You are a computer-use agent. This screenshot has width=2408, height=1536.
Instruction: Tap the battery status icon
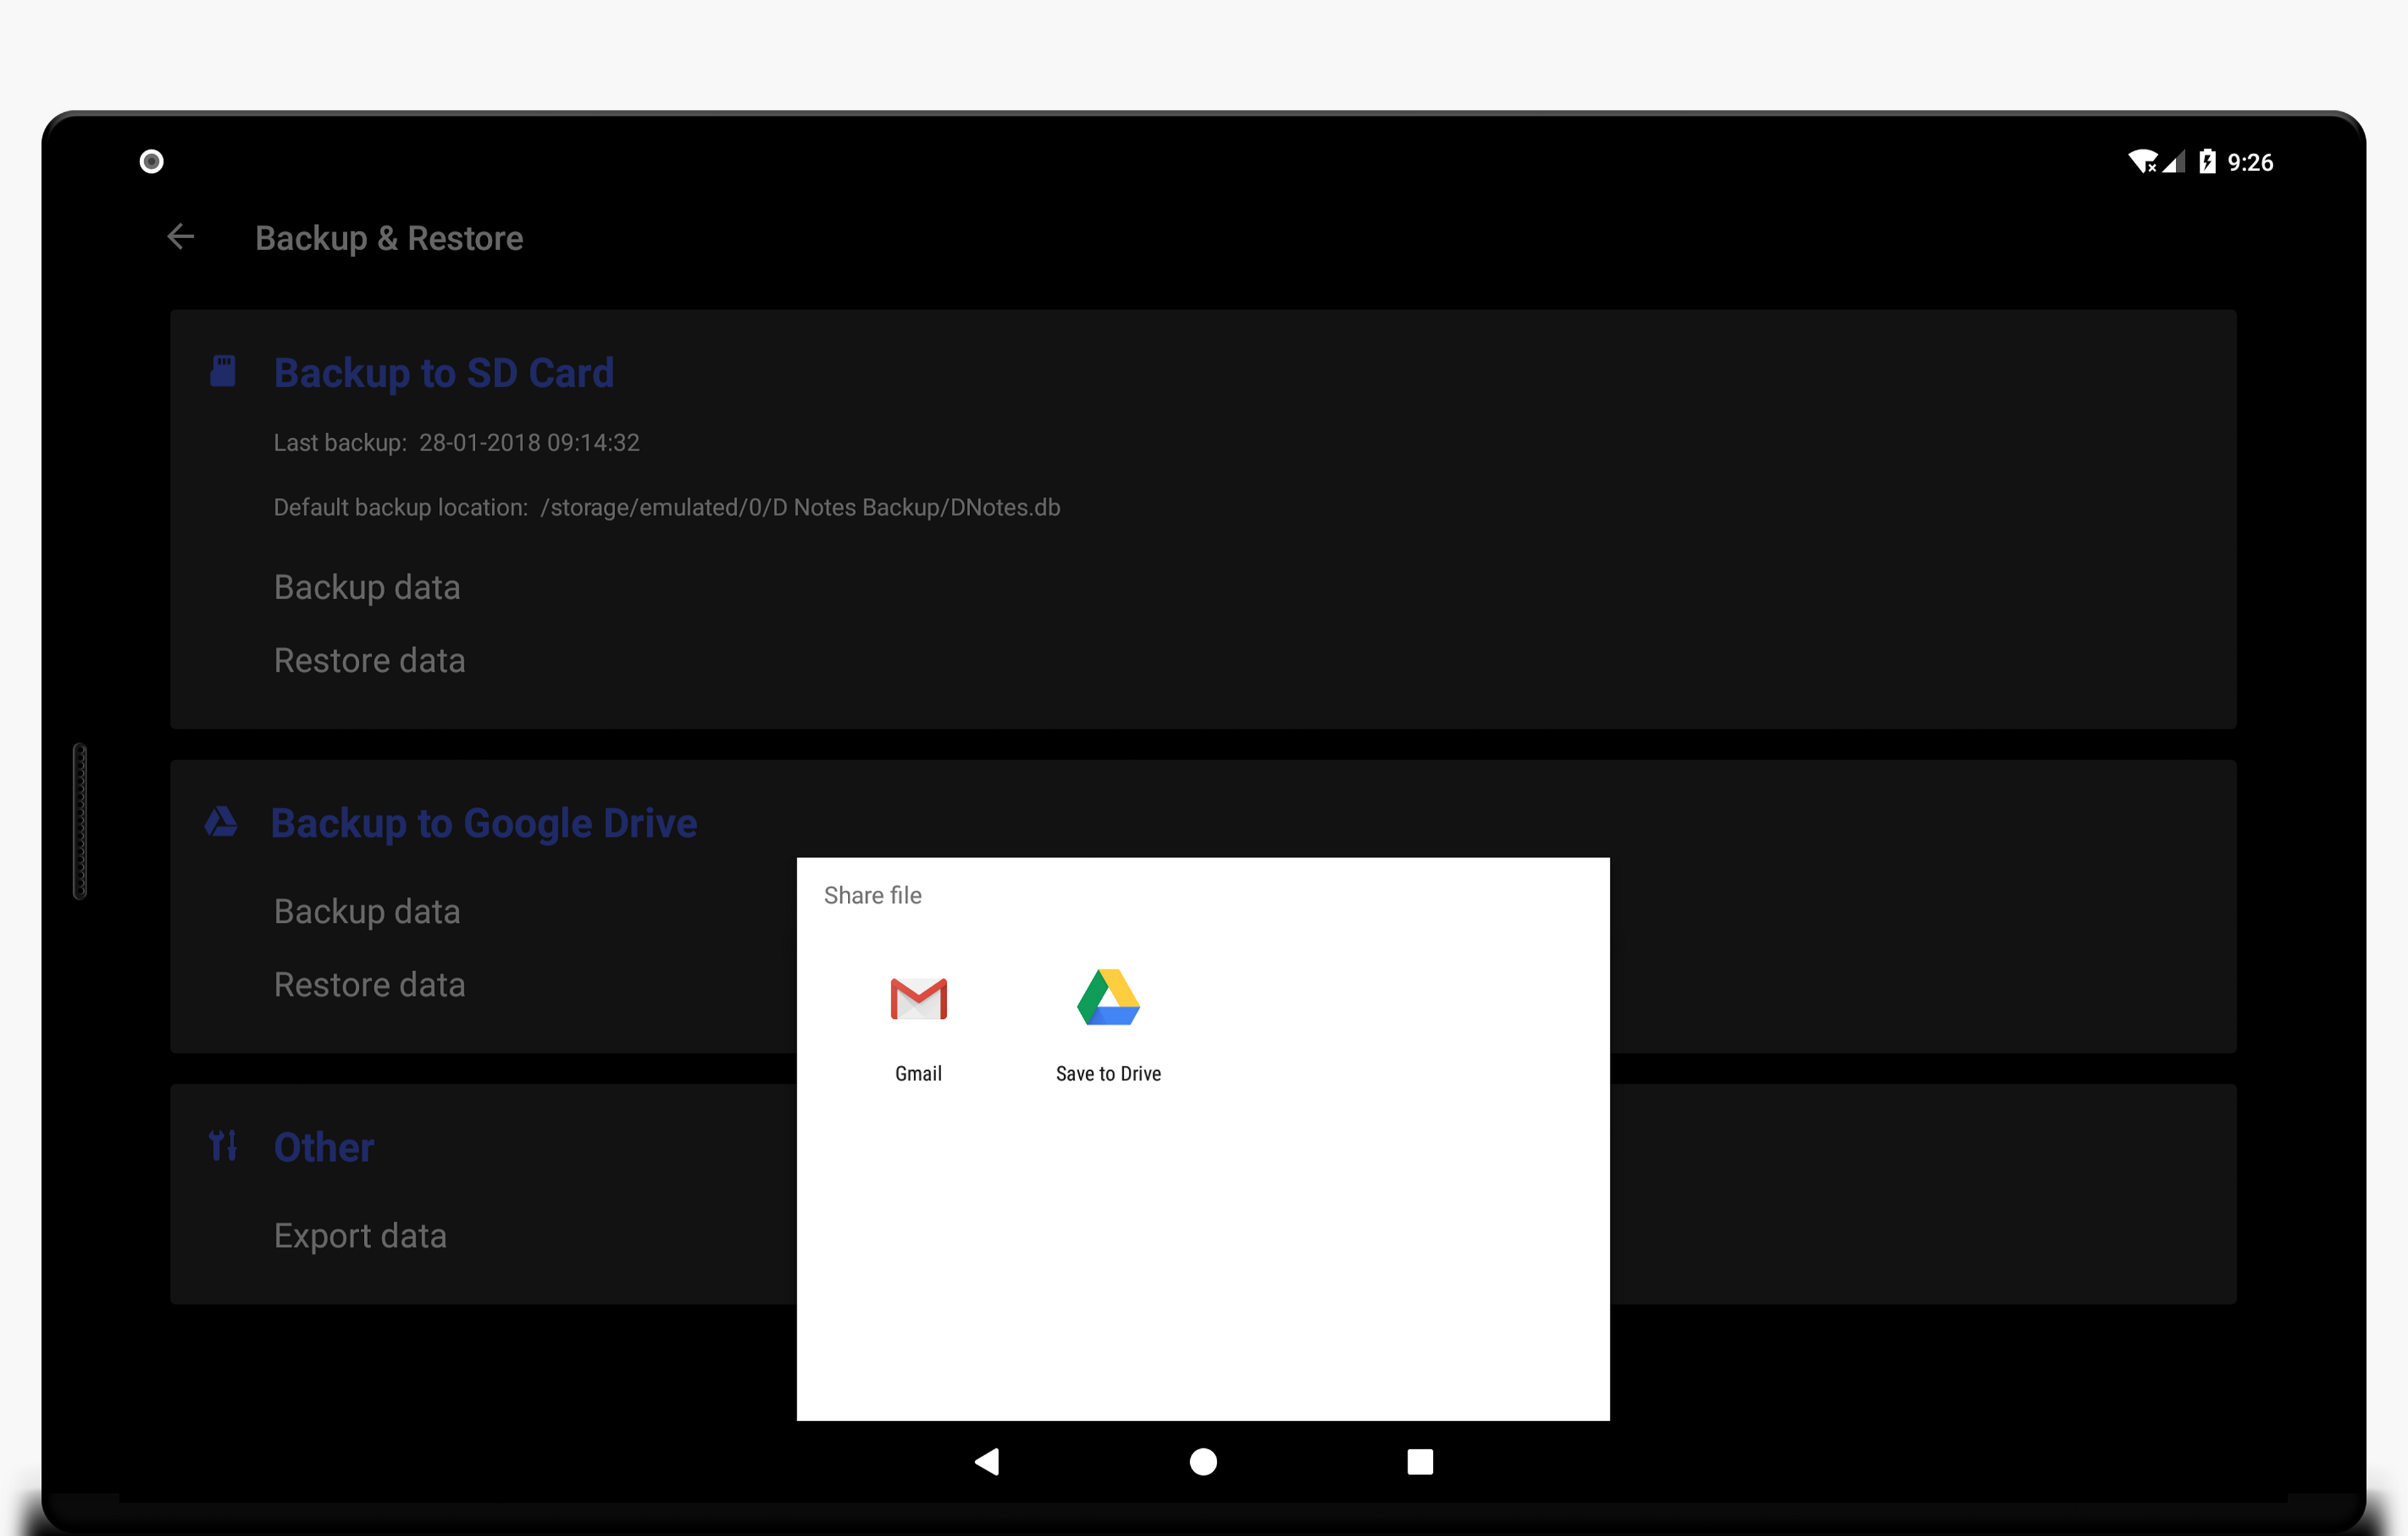[2207, 161]
